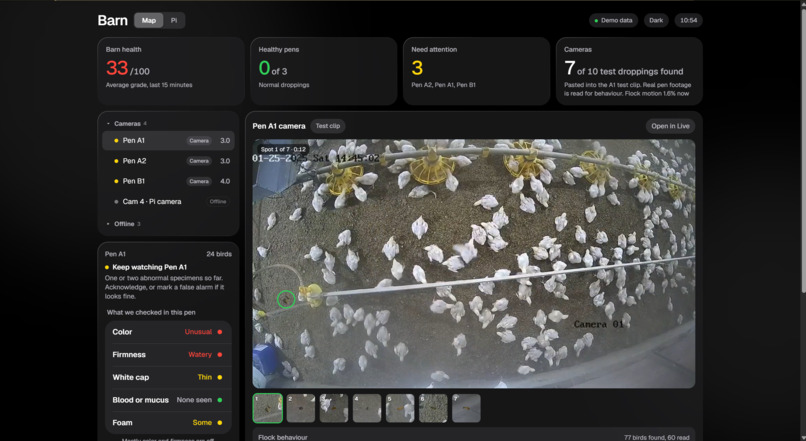Select dropping thumbnail 6
Screen dimensions: 806x441
tap(433, 408)
